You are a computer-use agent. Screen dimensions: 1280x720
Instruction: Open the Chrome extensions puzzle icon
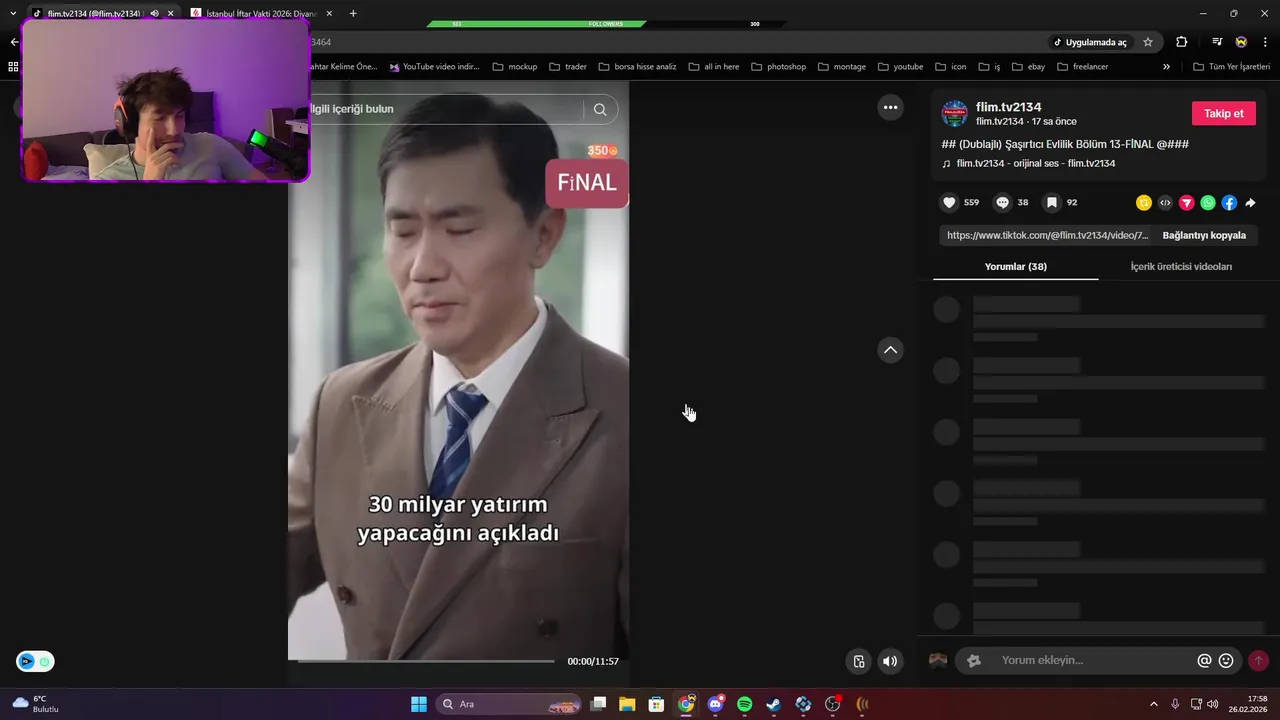1181,42
